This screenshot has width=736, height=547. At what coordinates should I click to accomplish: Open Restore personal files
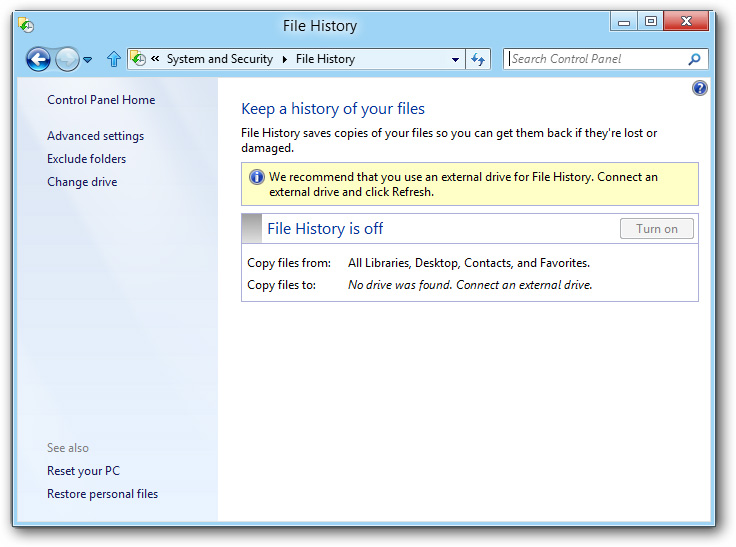click(x=102, y=494)
